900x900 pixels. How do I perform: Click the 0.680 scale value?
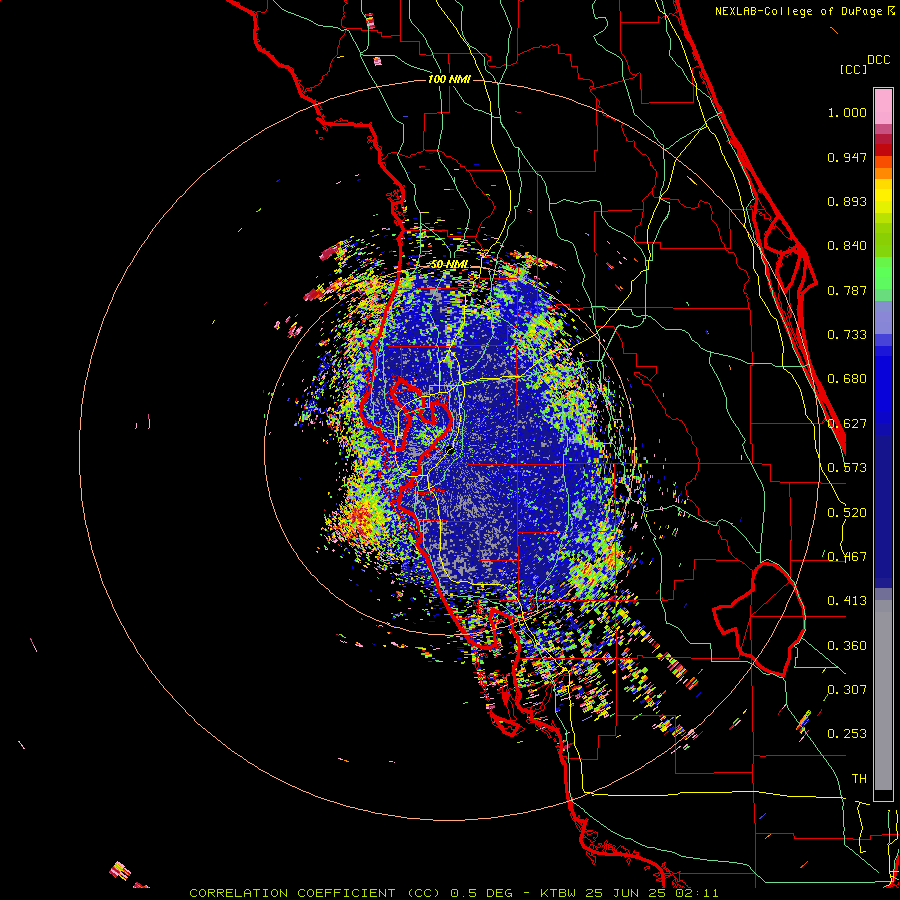[847, 379]
